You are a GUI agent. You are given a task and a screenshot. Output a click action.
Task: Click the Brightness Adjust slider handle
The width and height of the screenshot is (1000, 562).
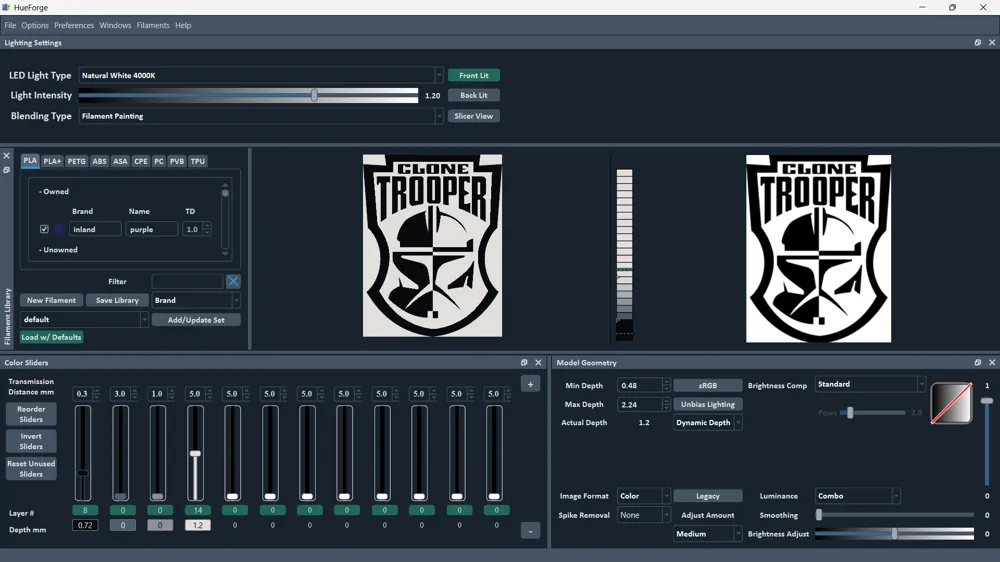pyautogui.click(x=895, y=534)
